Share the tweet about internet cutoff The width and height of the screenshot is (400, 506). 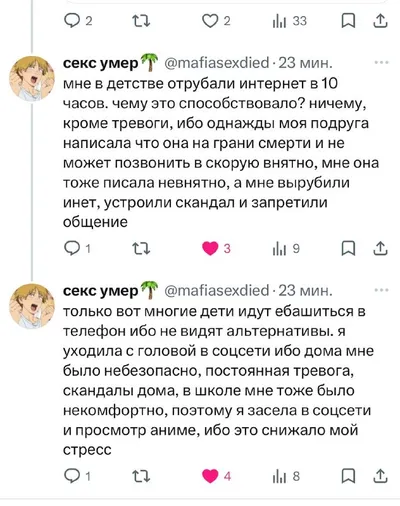(380, 248)
